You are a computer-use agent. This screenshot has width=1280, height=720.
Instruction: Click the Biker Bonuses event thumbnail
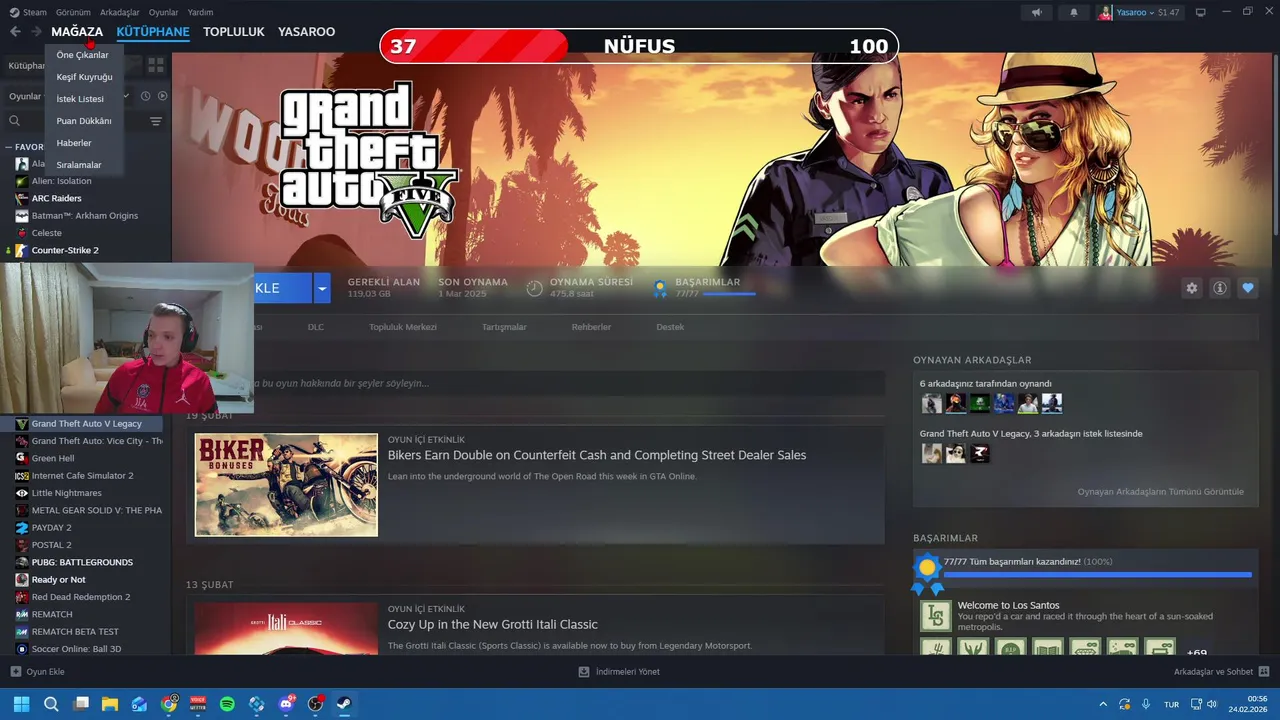[x=286, y=485]
